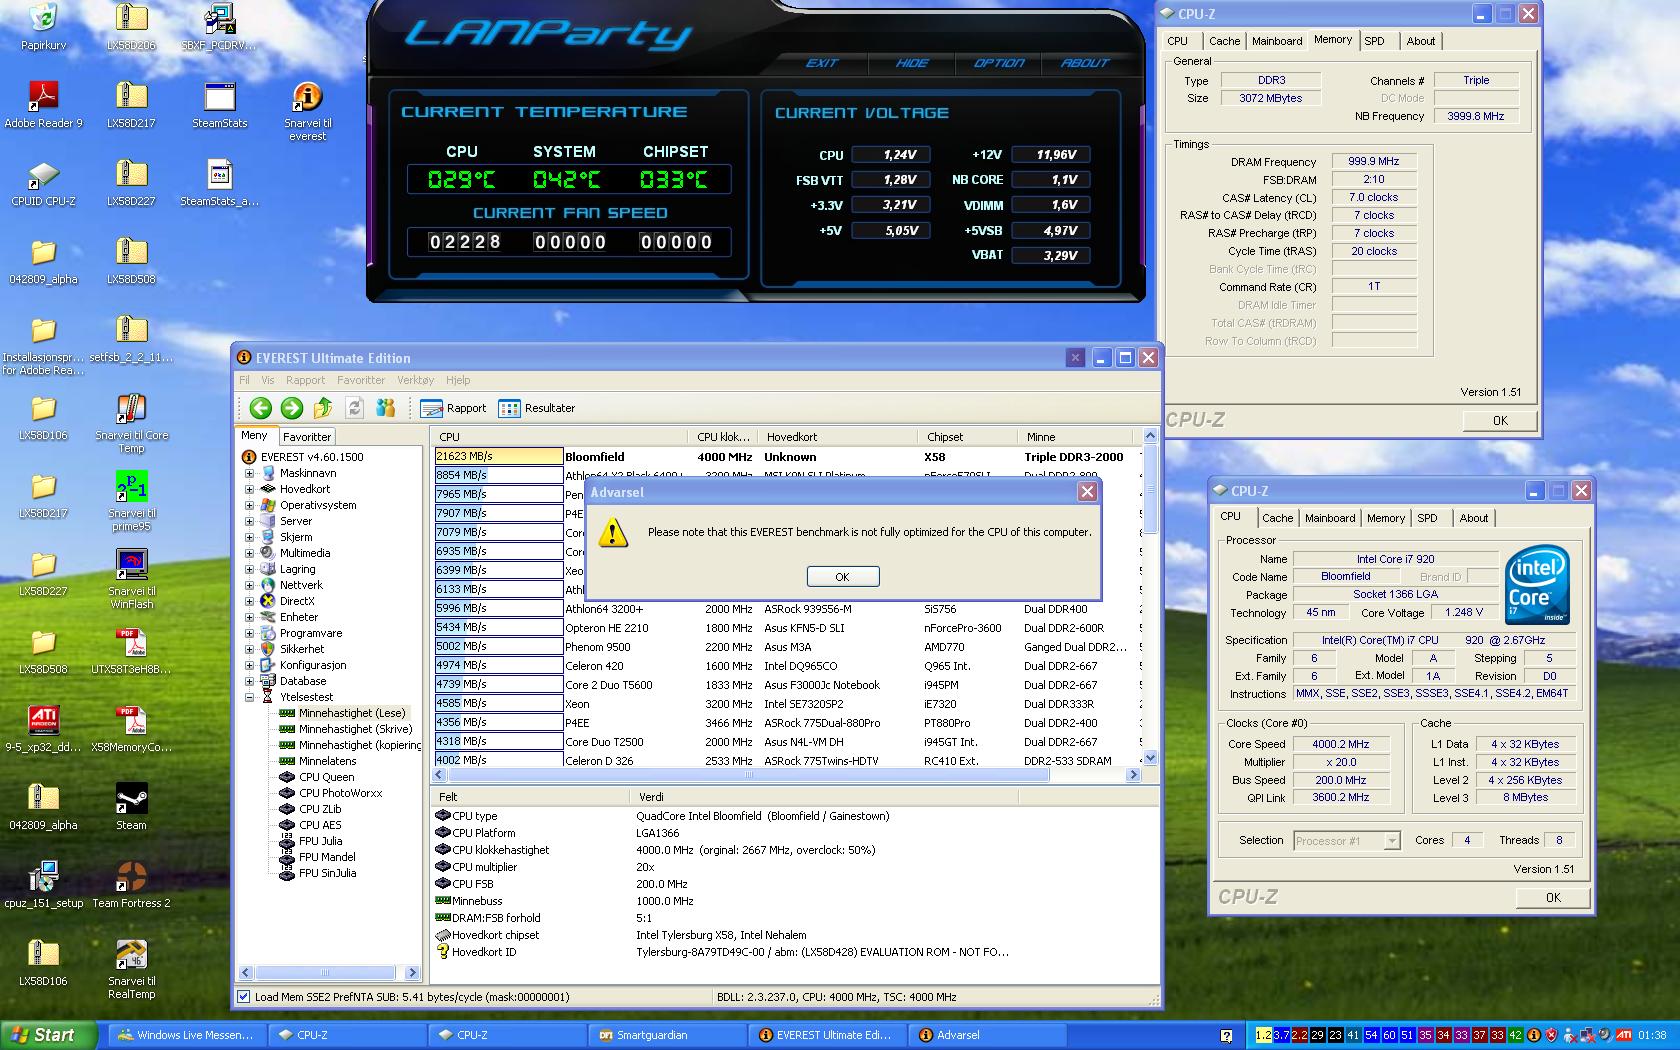Click the green Back arrow in EVEREST toolbar
Image resolution: width=1680 pixels, height=1050 pixels.
(x=260, y=408)
